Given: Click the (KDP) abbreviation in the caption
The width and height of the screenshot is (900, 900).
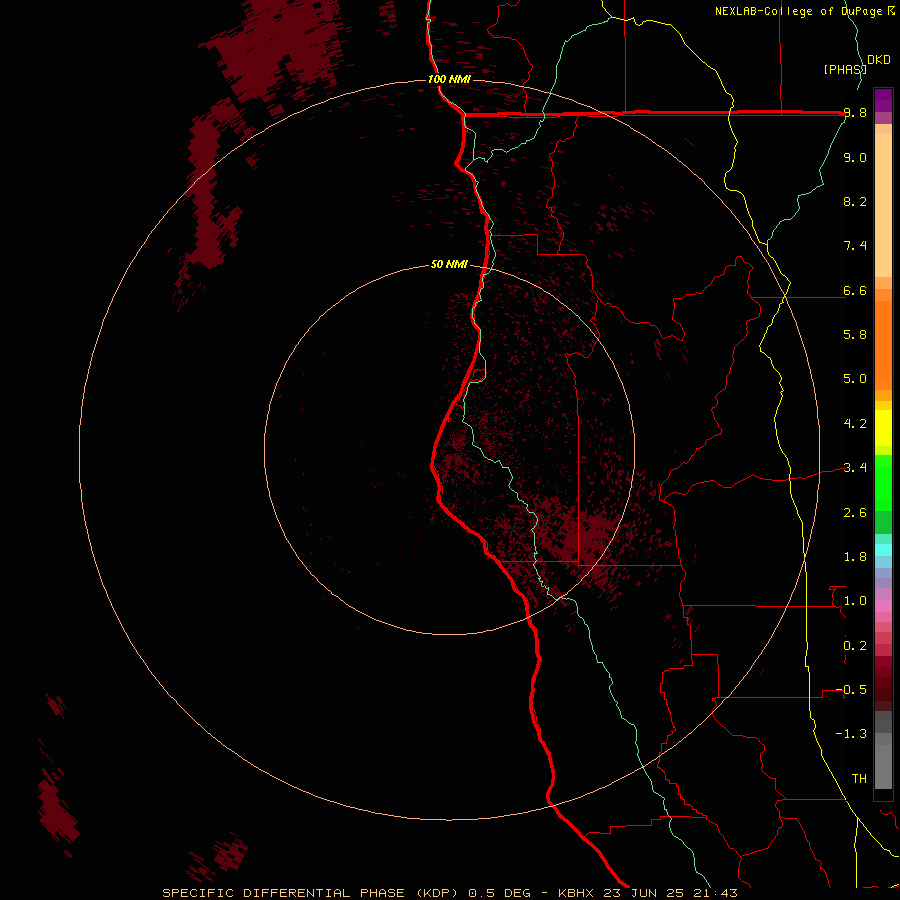Looking at the screenshot, I should click(x=439, y=893).
